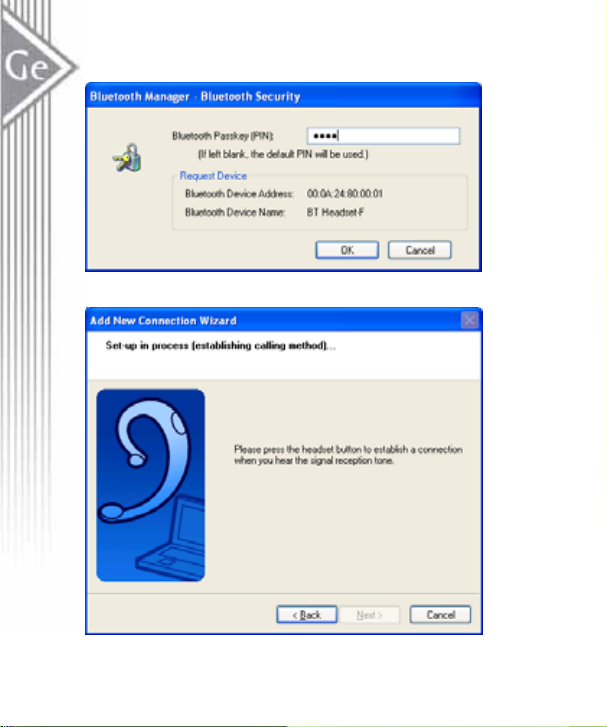Close the Add New Connection Wizard window
The image size is (607, 727).
point(469,320)
